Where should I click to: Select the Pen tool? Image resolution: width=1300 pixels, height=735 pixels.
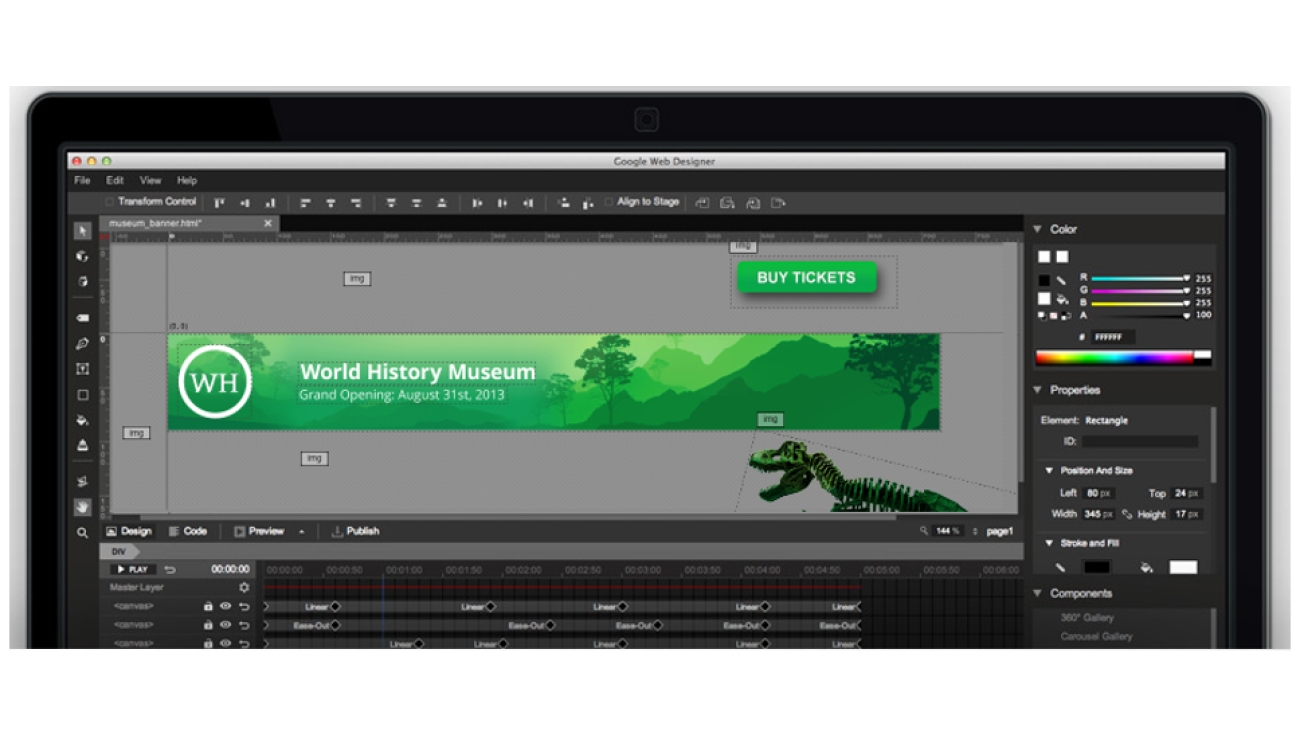tap(82, 343)
